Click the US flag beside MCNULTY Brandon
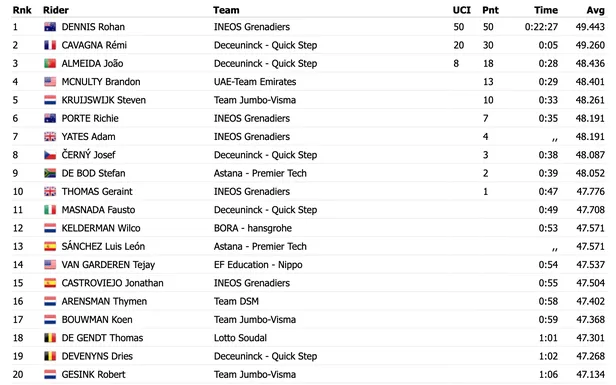The width and height of the screenshot is (616, 385). pos(50,82)
